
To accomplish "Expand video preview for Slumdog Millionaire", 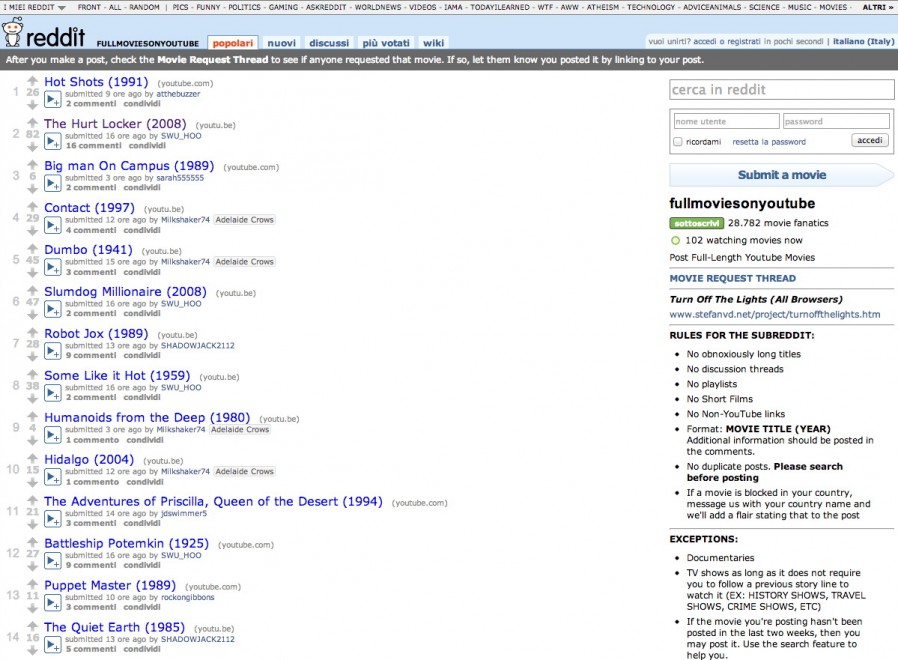I will tap(53, 309).
